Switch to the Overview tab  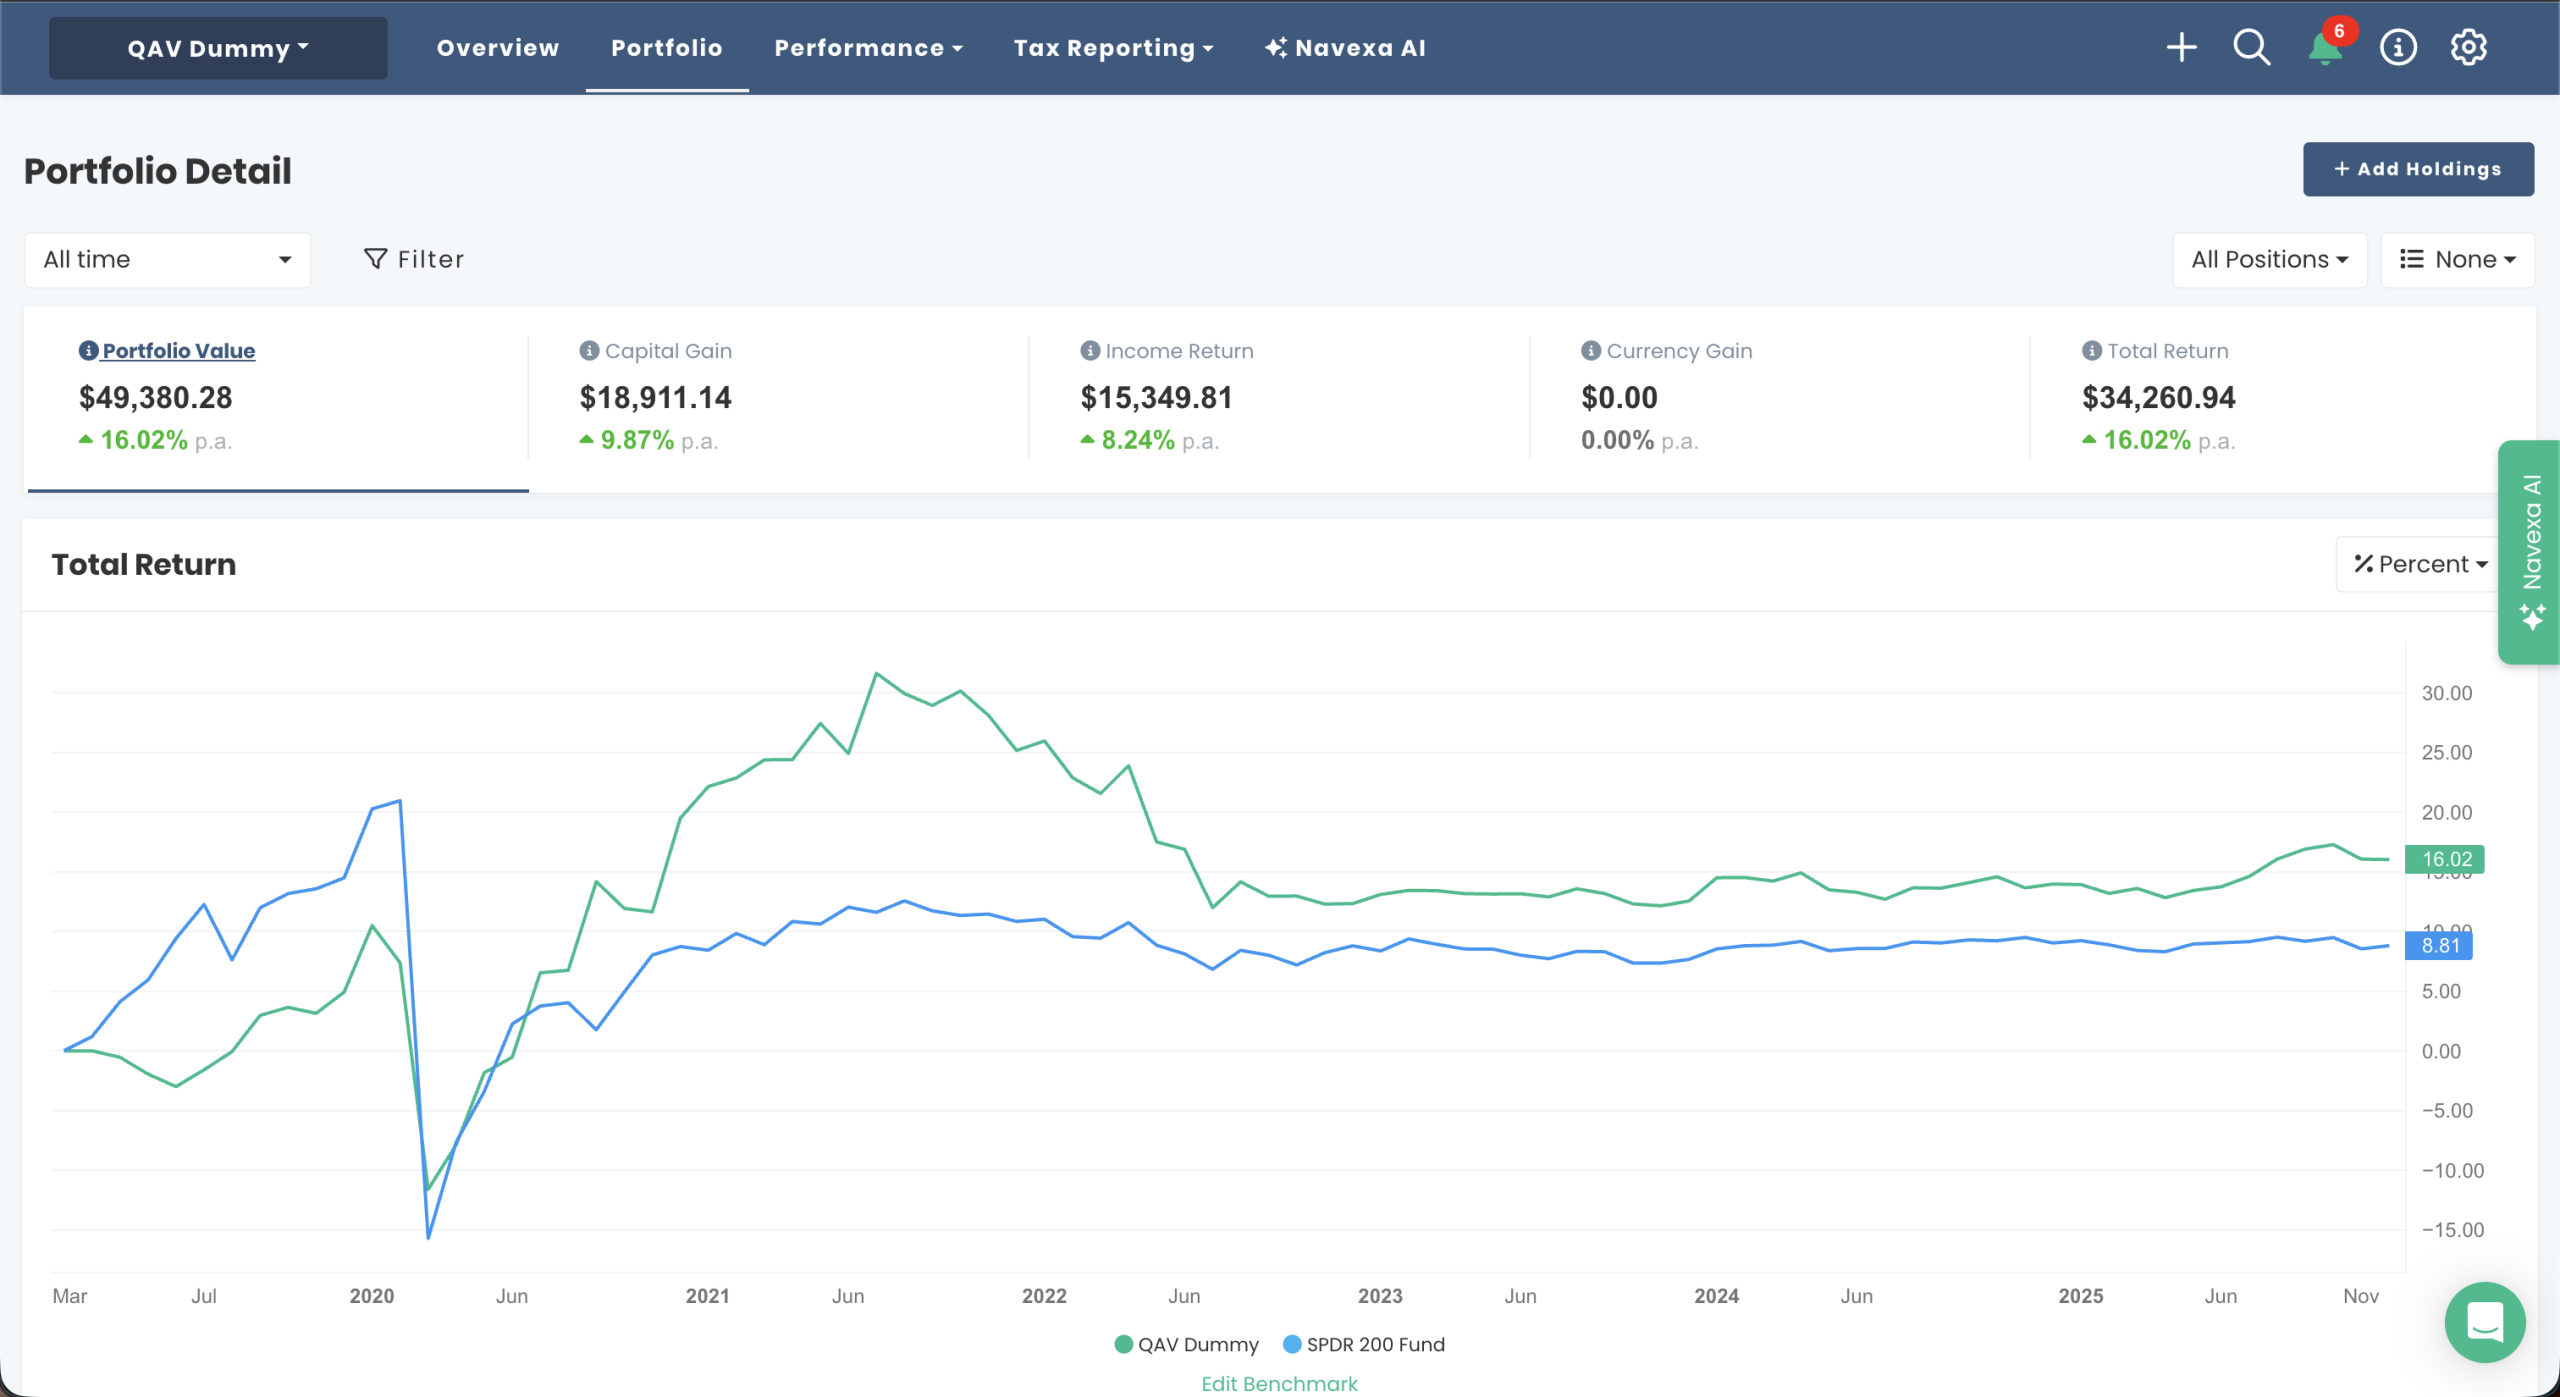[x=497, y=47]
